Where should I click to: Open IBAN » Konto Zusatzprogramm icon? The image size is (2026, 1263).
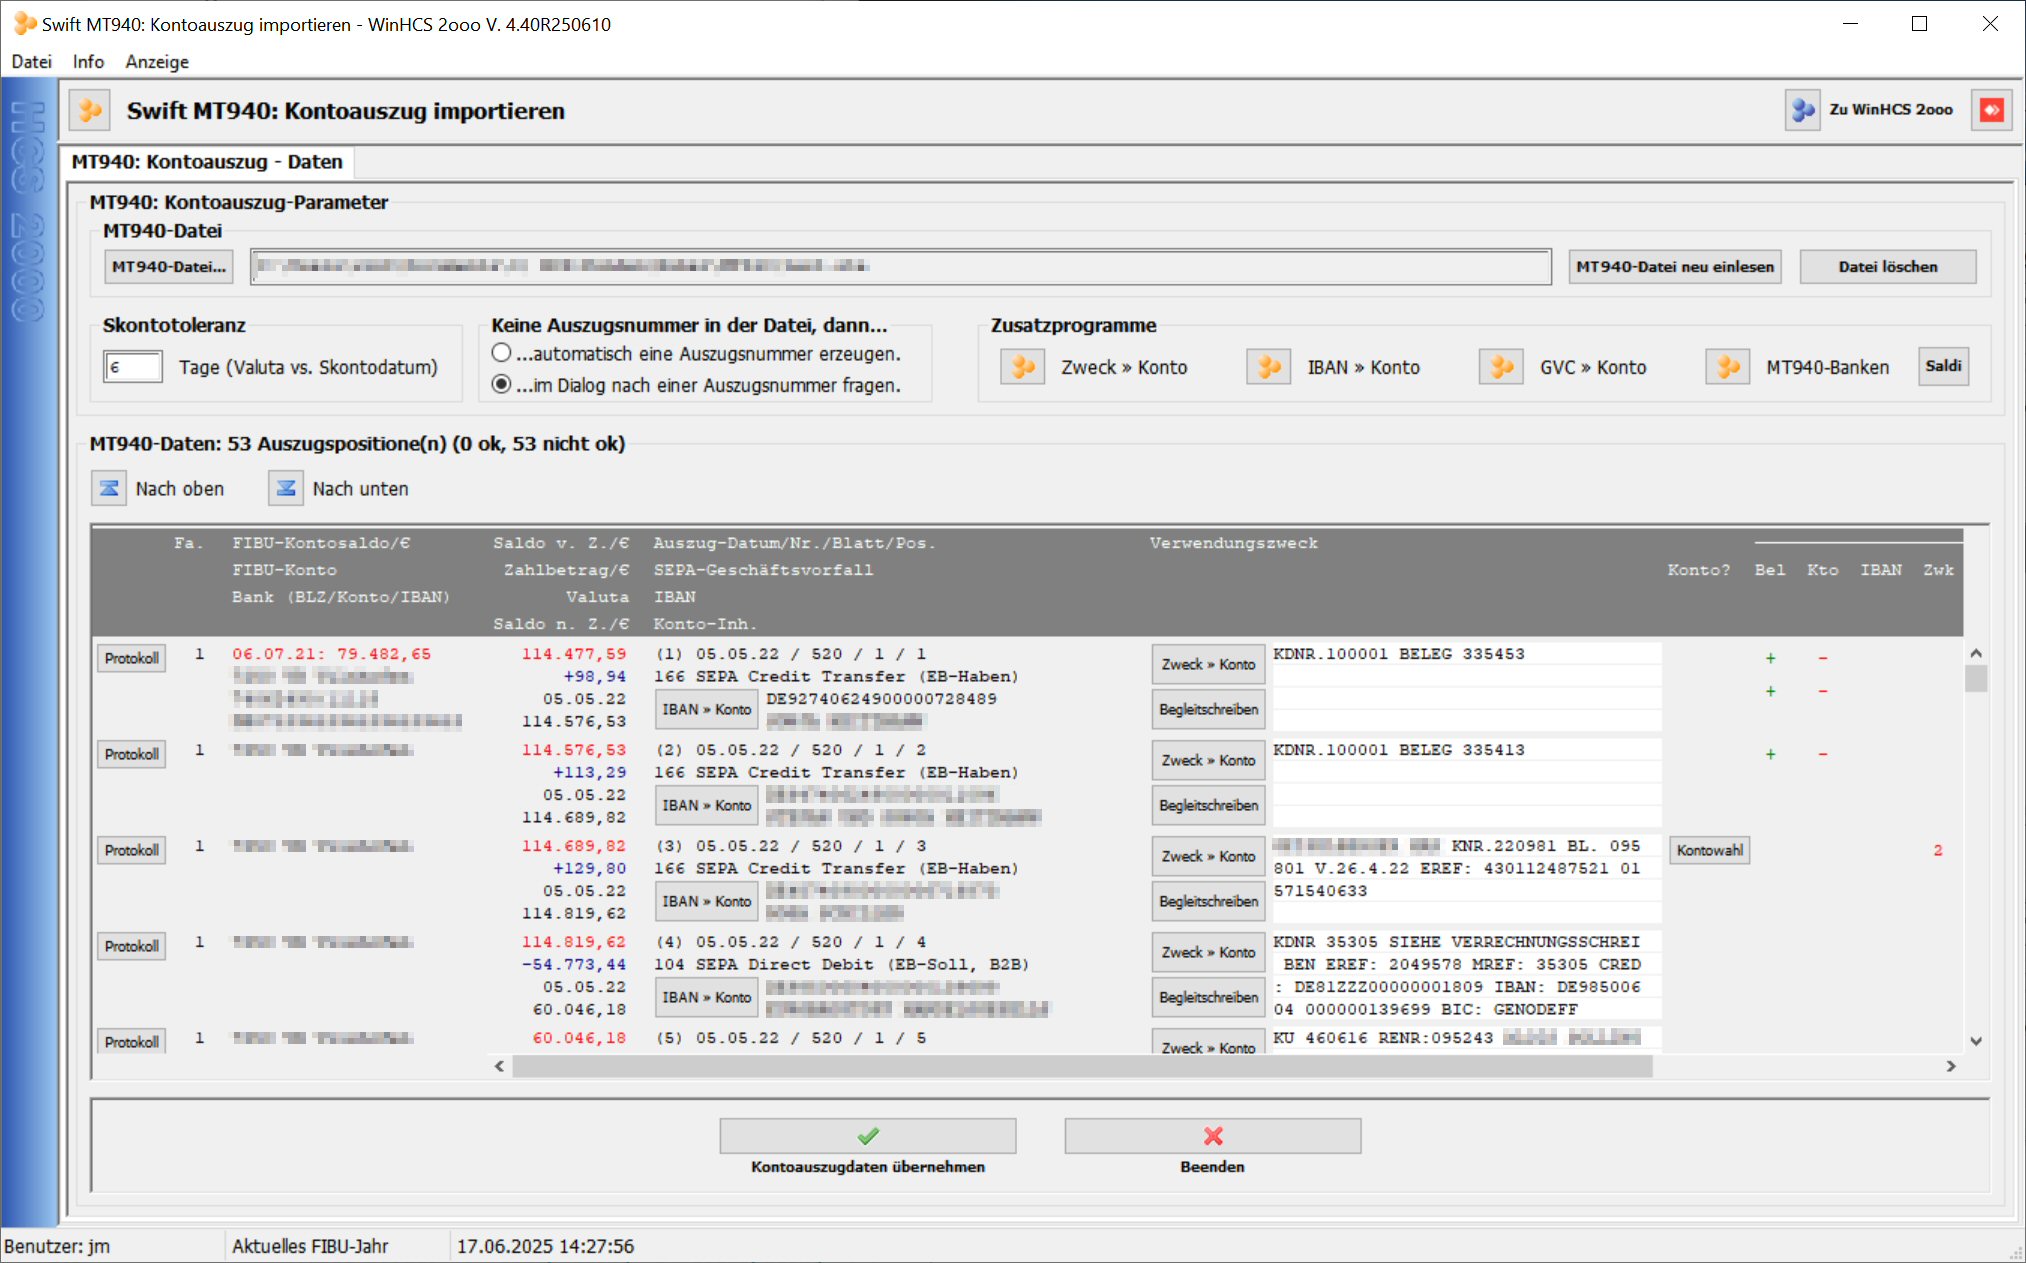1268,367
